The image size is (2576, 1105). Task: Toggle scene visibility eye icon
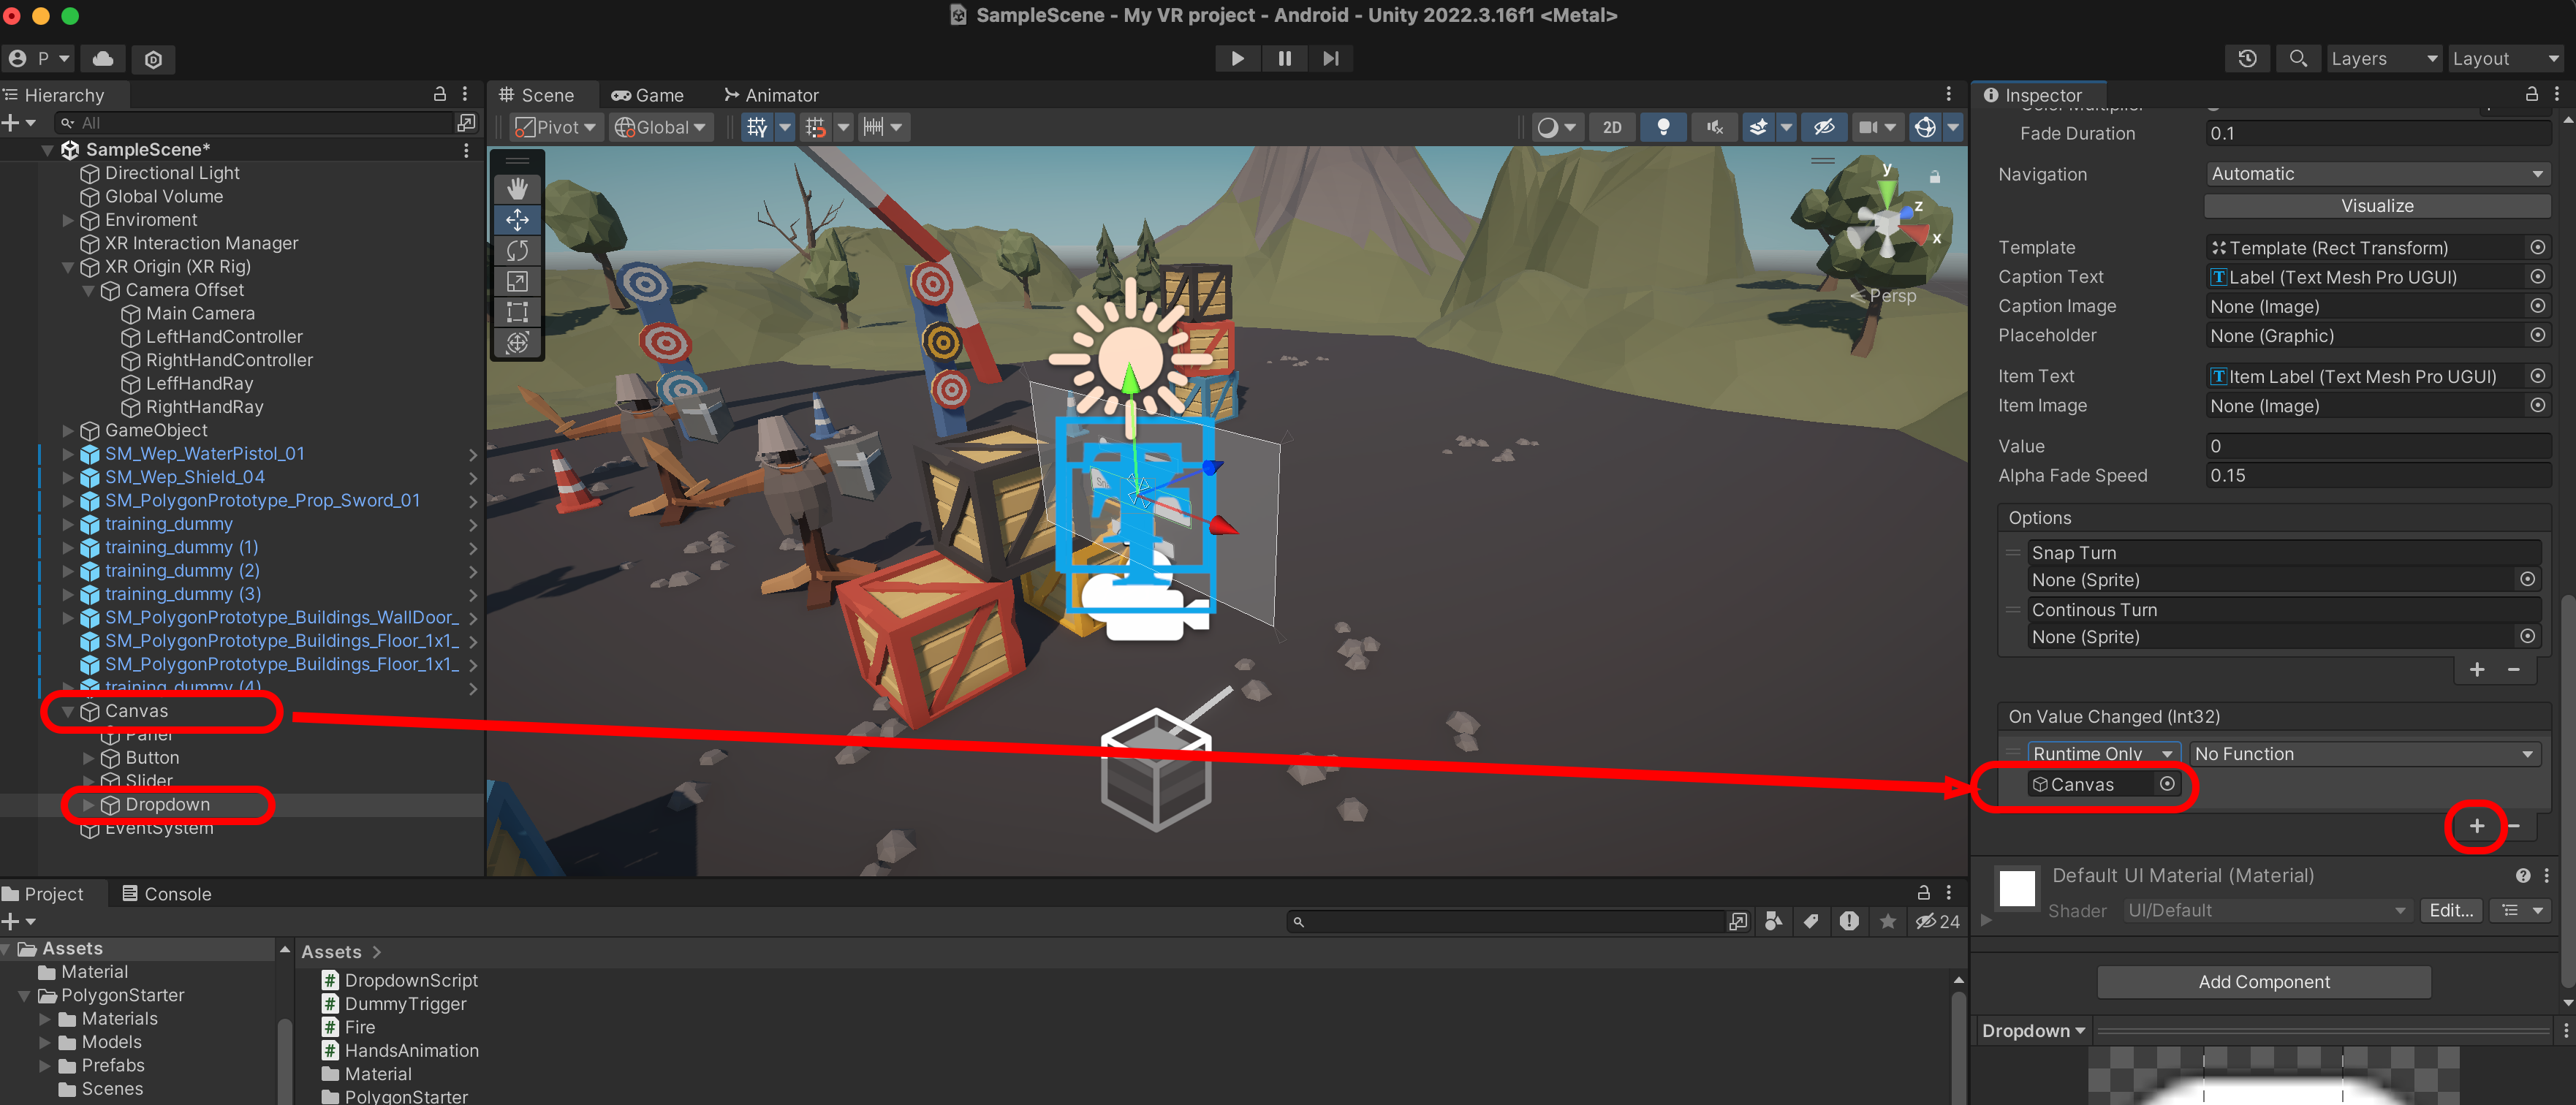point(1824,127)
